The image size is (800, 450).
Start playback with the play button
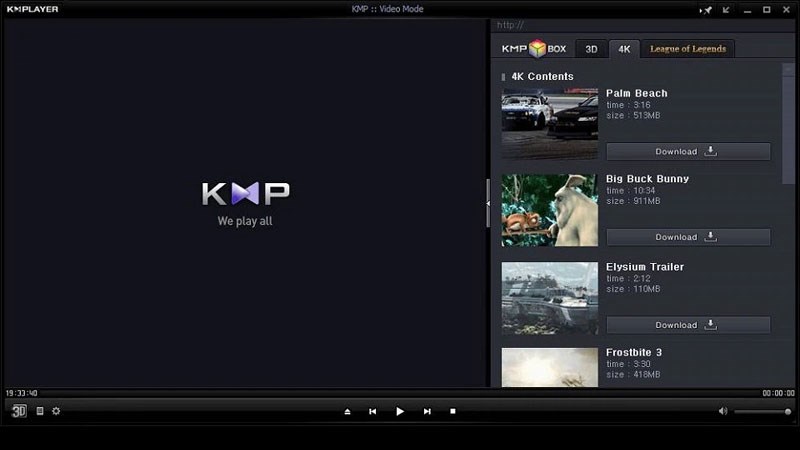400,411
